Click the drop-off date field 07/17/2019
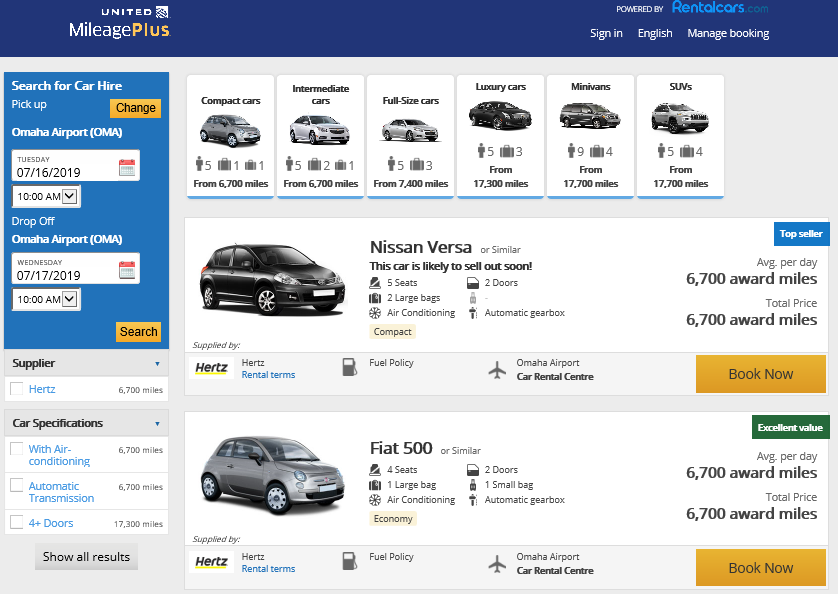This screenshot has width=838, height=594. click(76, 268)
